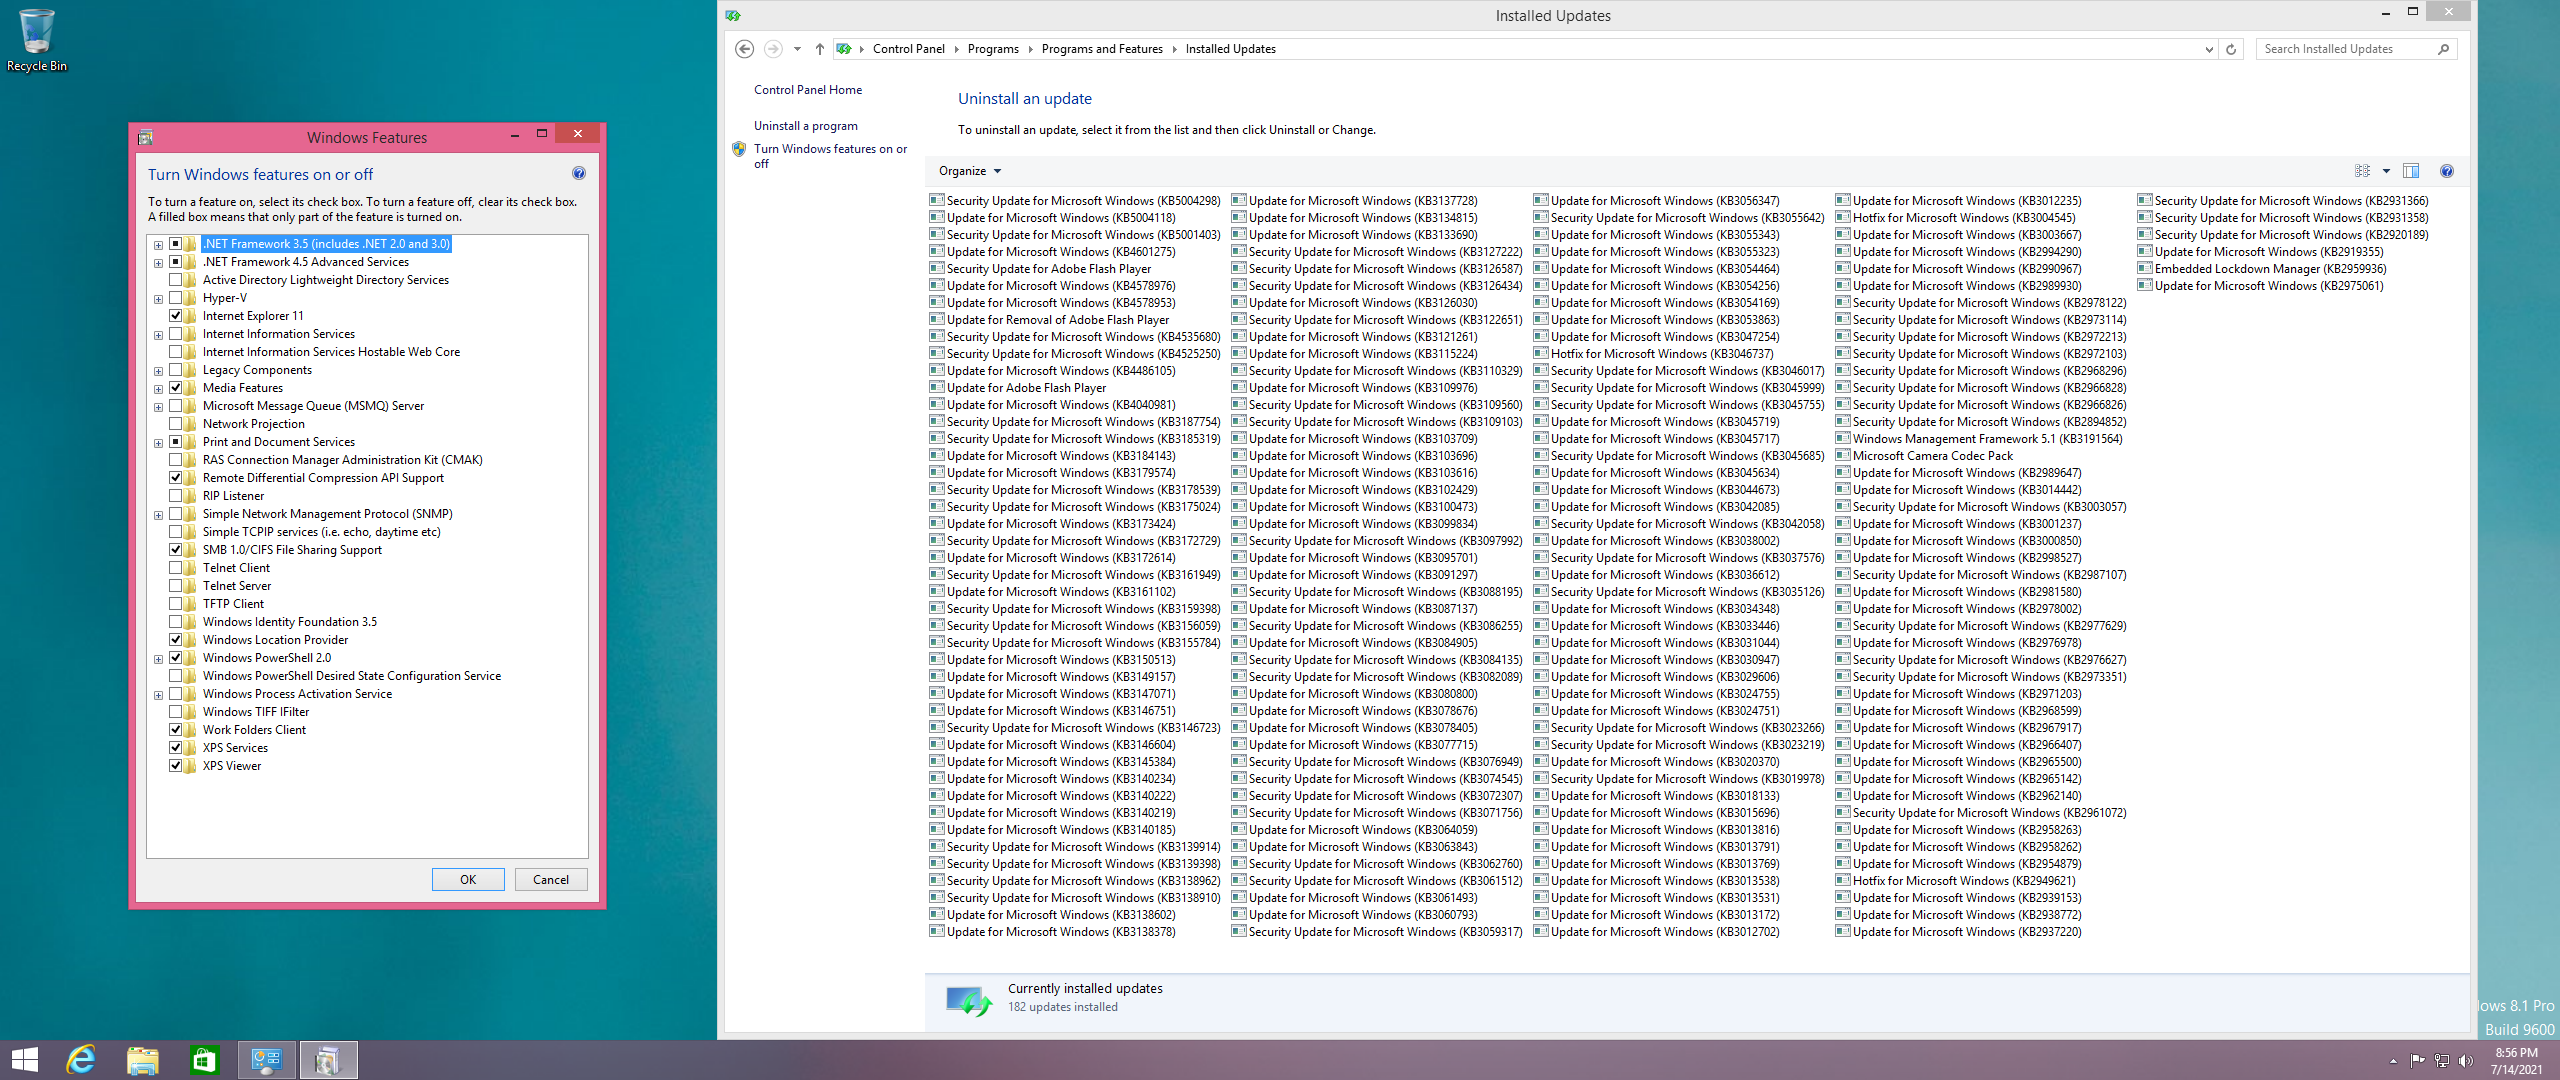Launch Internet Explorer from taskbar
The width and height of the screenshot is (2560, 1080).
[x=81, y=1060]
